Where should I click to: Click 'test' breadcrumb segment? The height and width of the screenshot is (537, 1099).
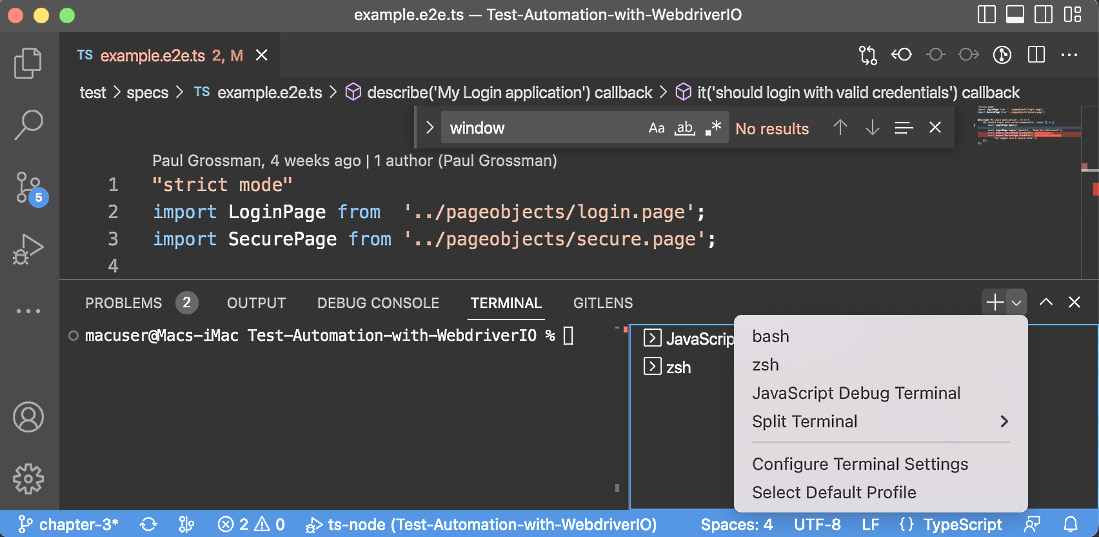coord(93,92)
